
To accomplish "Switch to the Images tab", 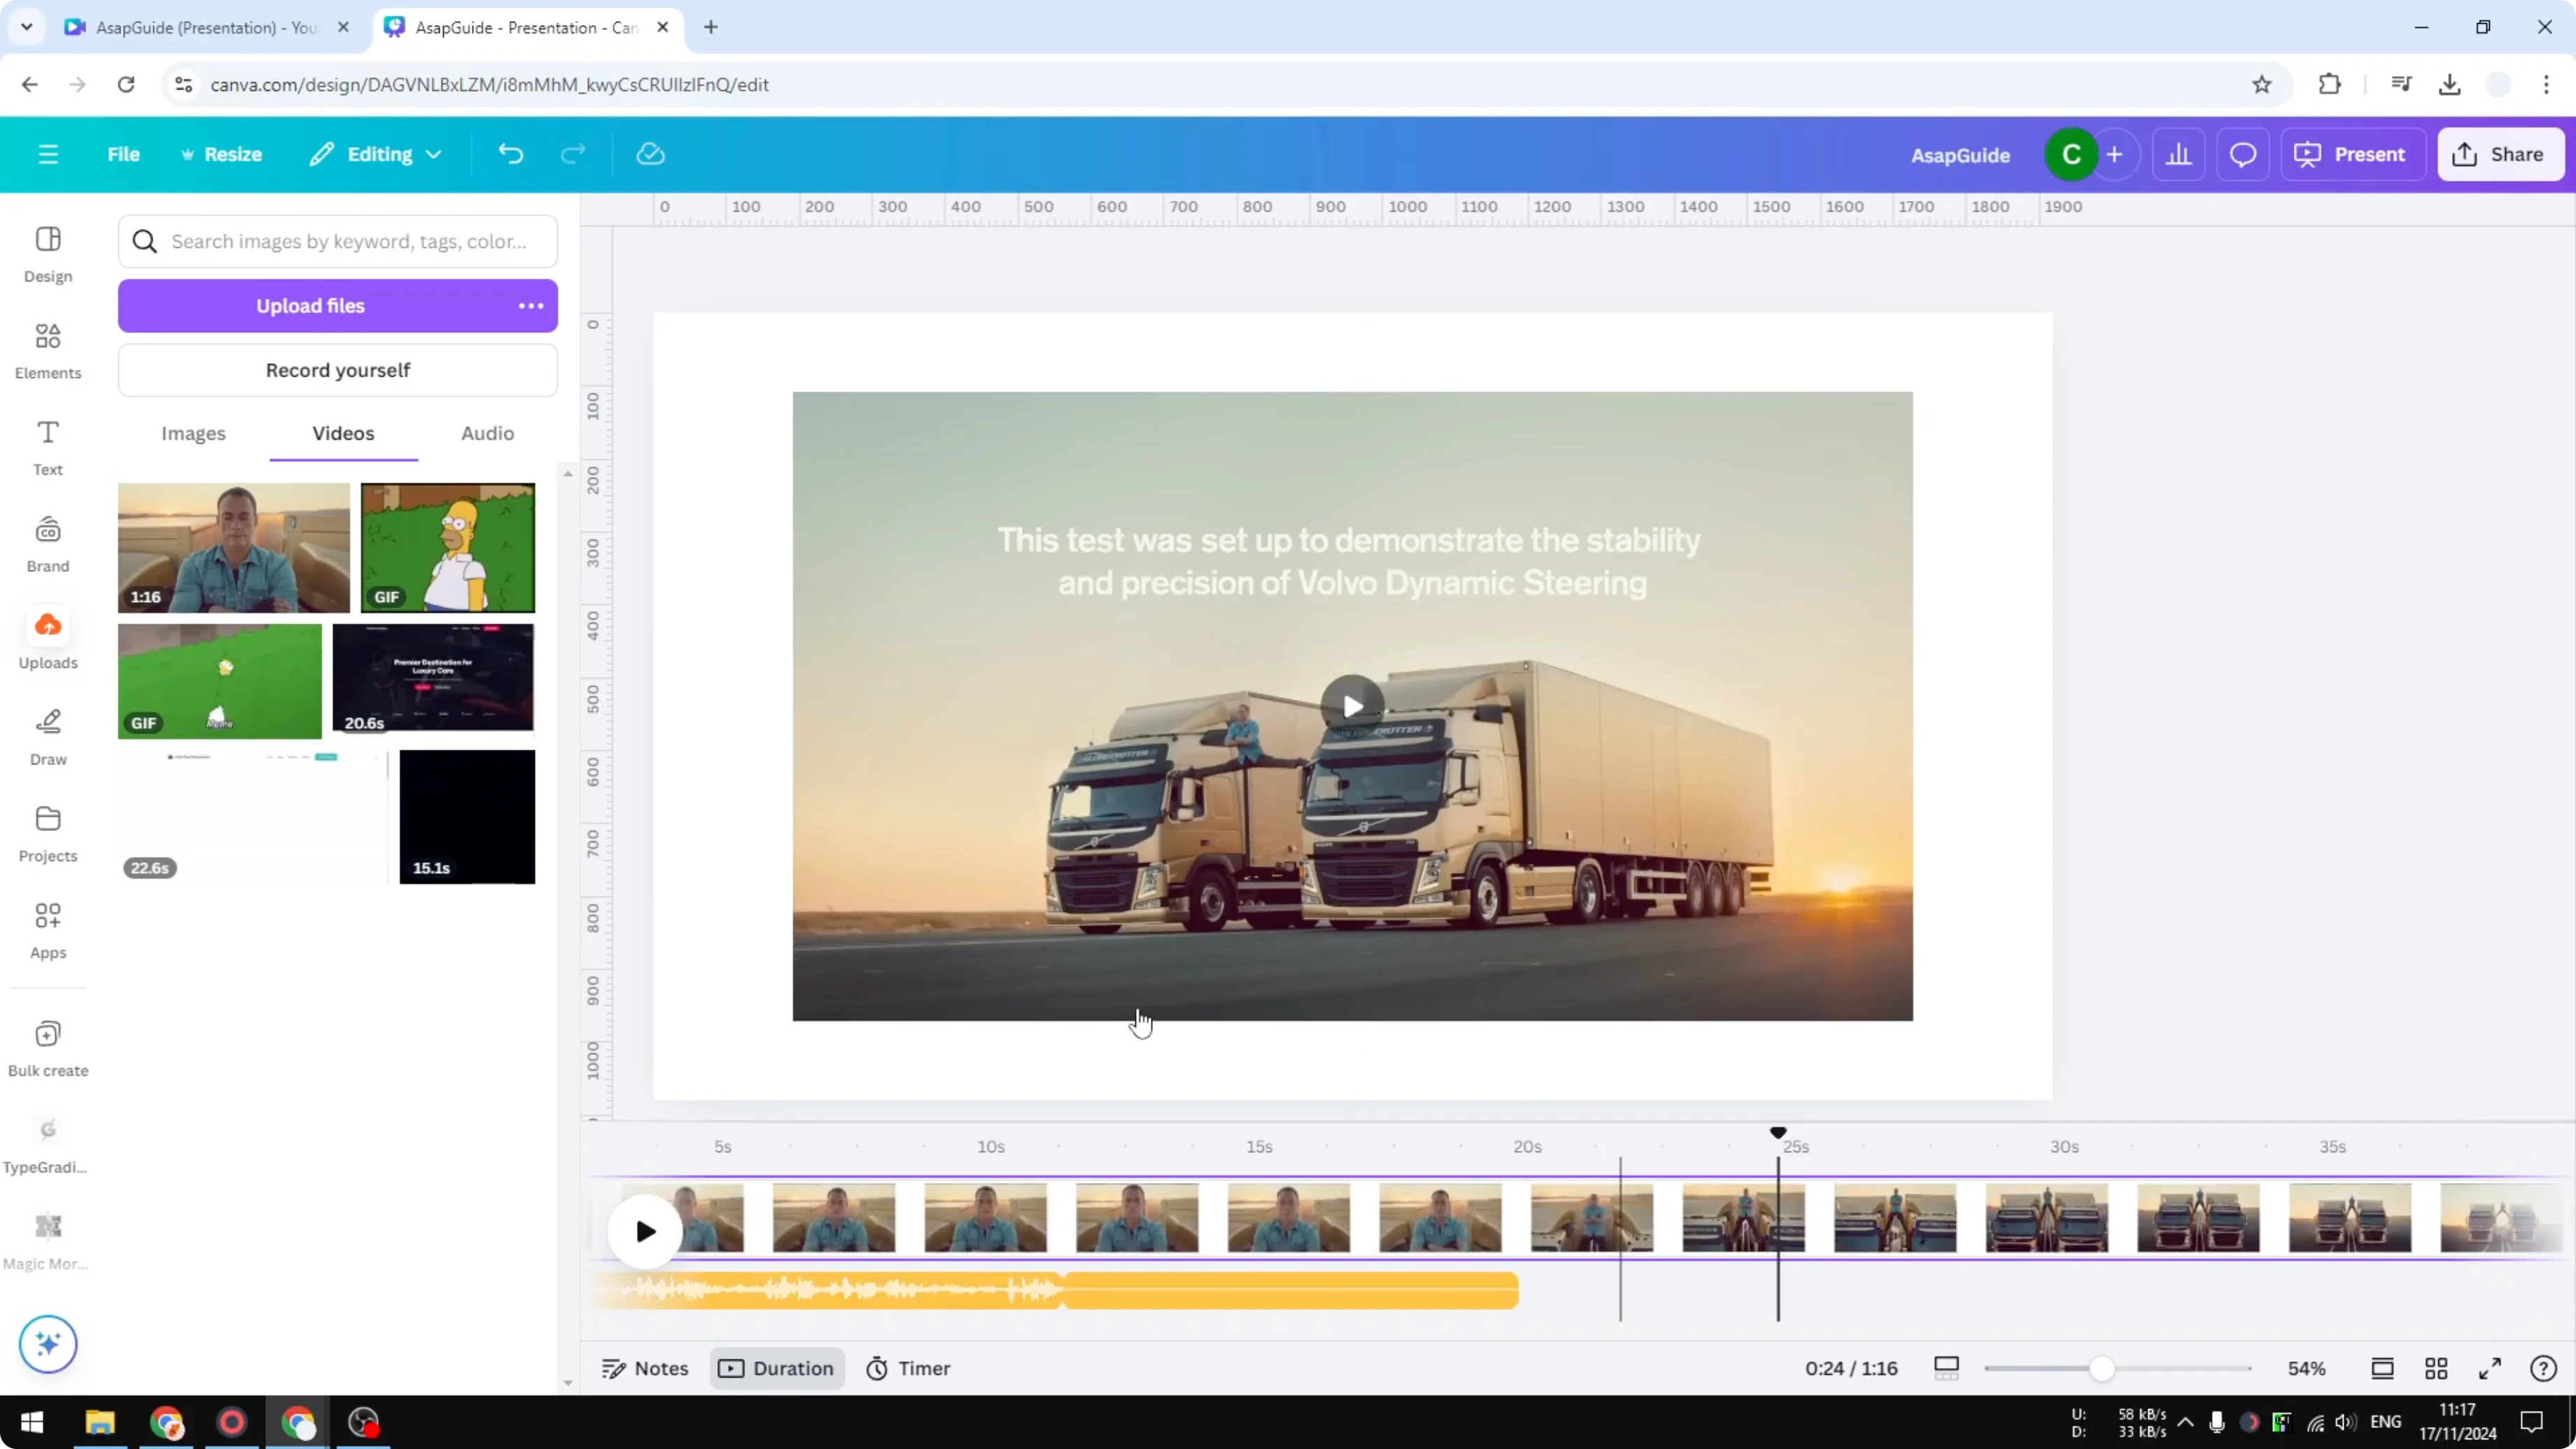I will [x=193, y=433].
